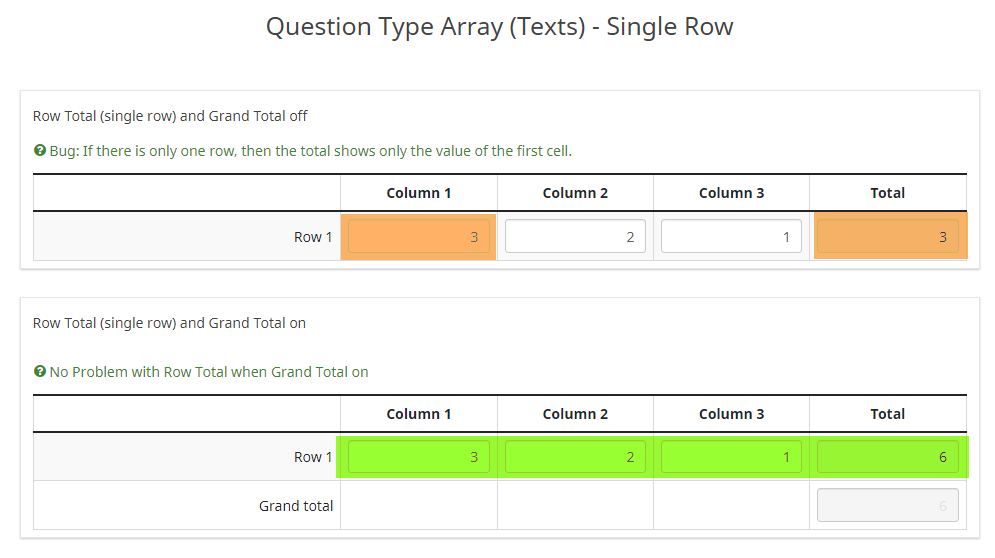The height and width of the screenshot is (558, 995).
Task: Click the first table's orange Total field
Action: pyautogui.click(x=888, y=237)
